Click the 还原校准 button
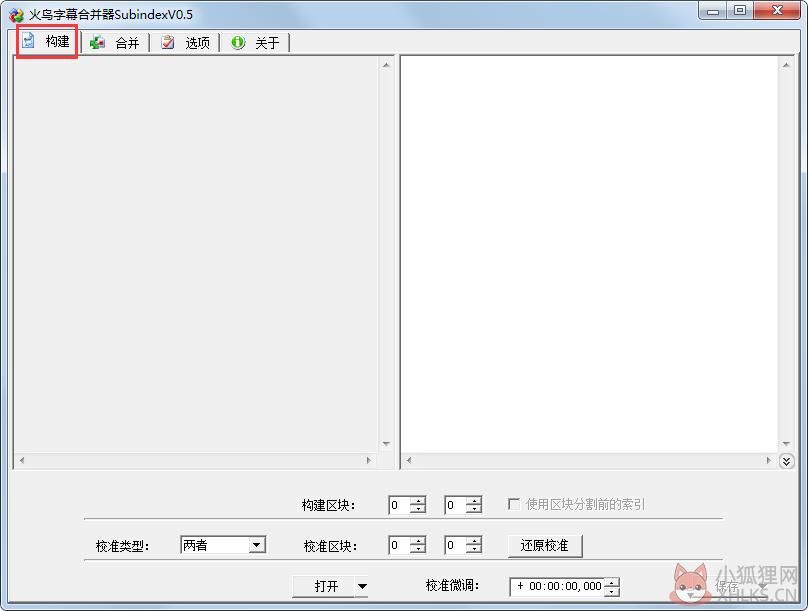This screenshot has height=611, width=808. pyautogui.click(x=545, y=546)
